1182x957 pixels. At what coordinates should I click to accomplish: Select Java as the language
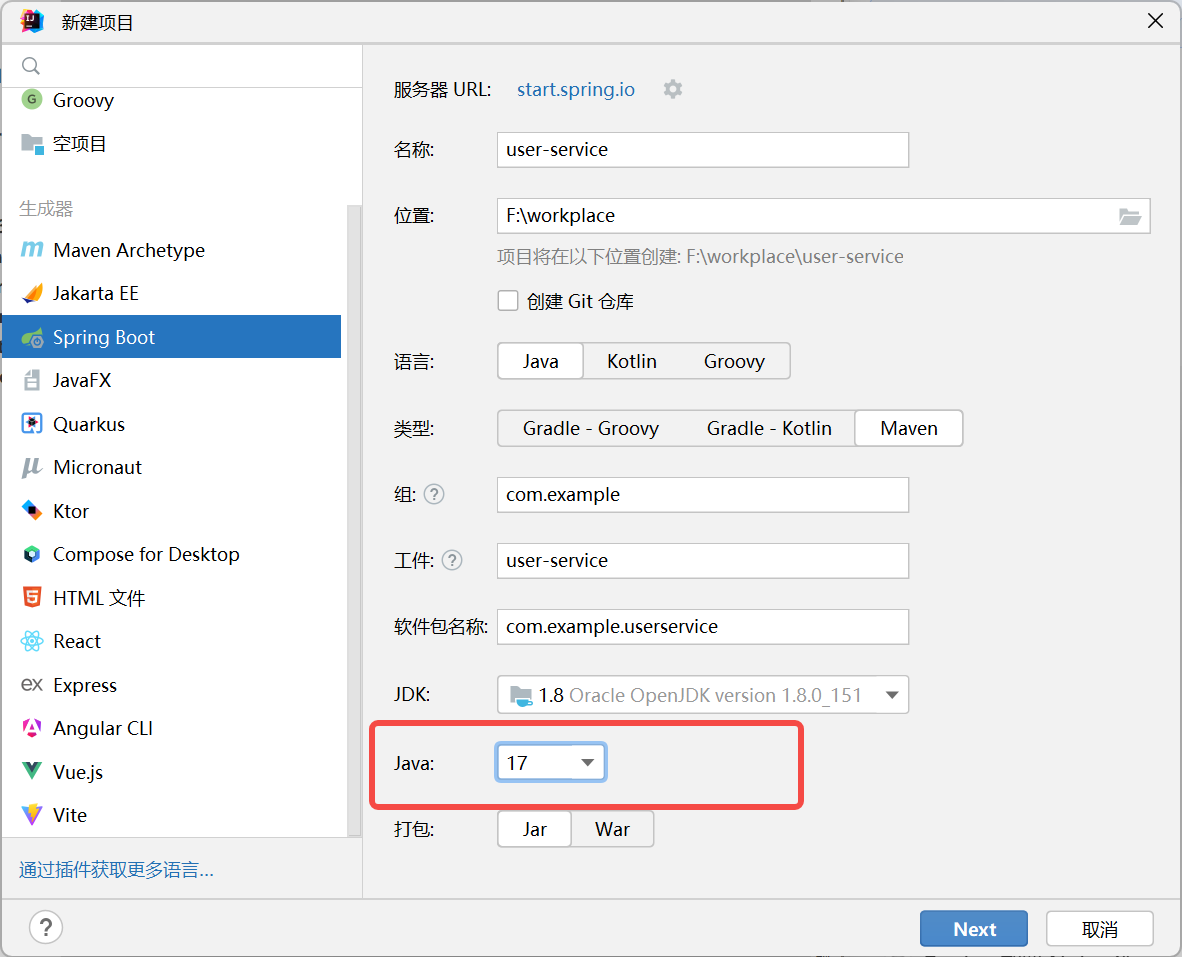point(540,361)
